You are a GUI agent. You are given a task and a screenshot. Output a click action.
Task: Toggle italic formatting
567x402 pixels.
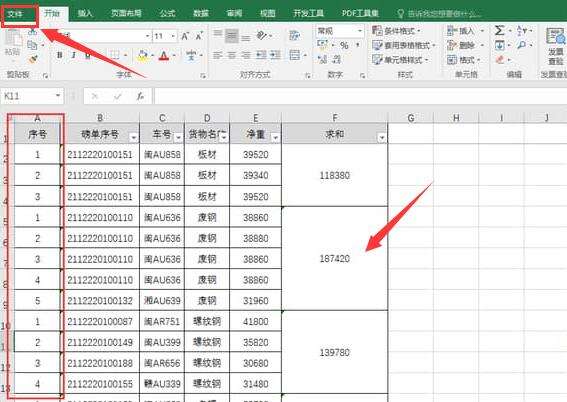[x=73, y=55]
